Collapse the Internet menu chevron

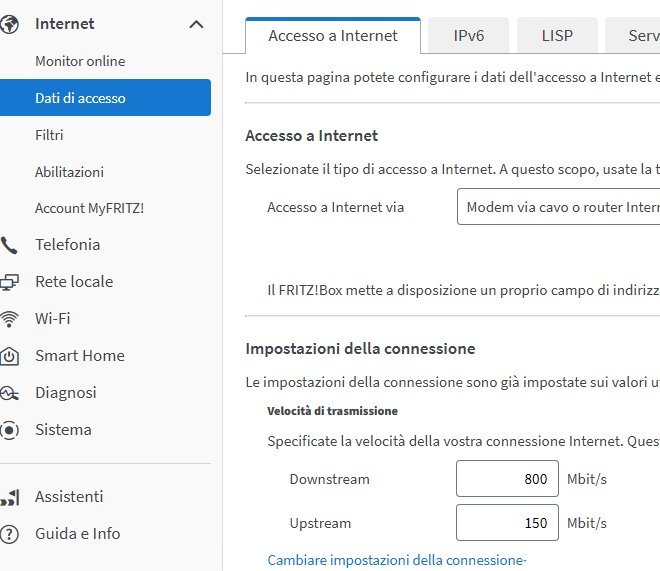click(196, 24)
